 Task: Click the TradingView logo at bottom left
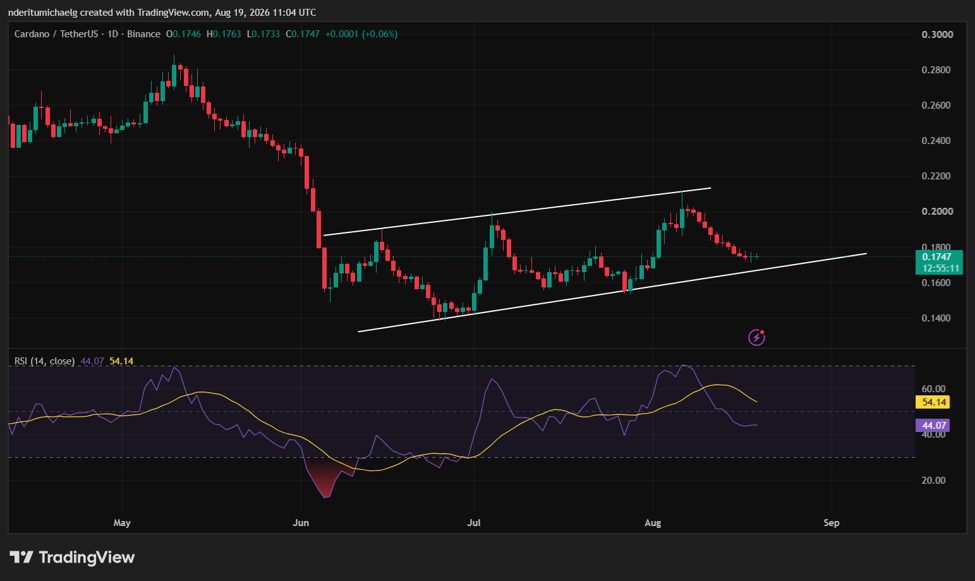pos(72,557)
